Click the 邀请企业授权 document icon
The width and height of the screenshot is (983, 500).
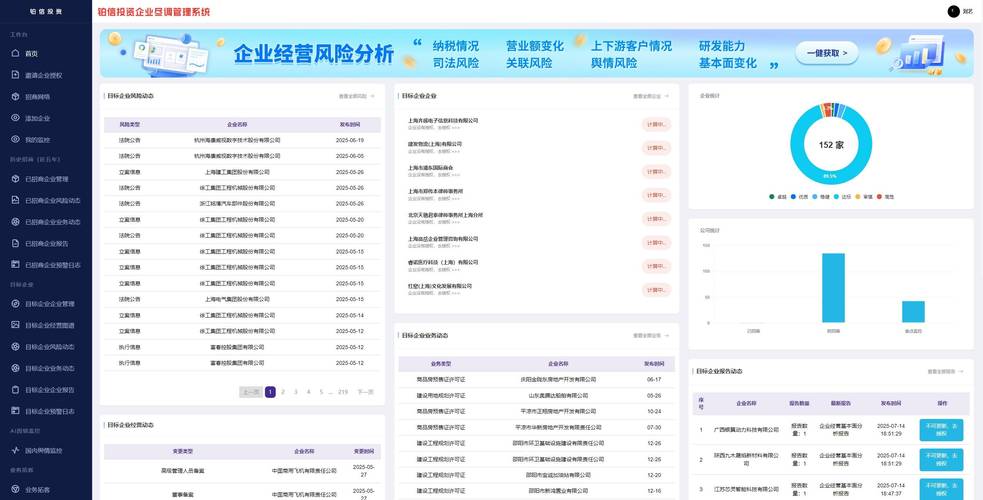16,75
